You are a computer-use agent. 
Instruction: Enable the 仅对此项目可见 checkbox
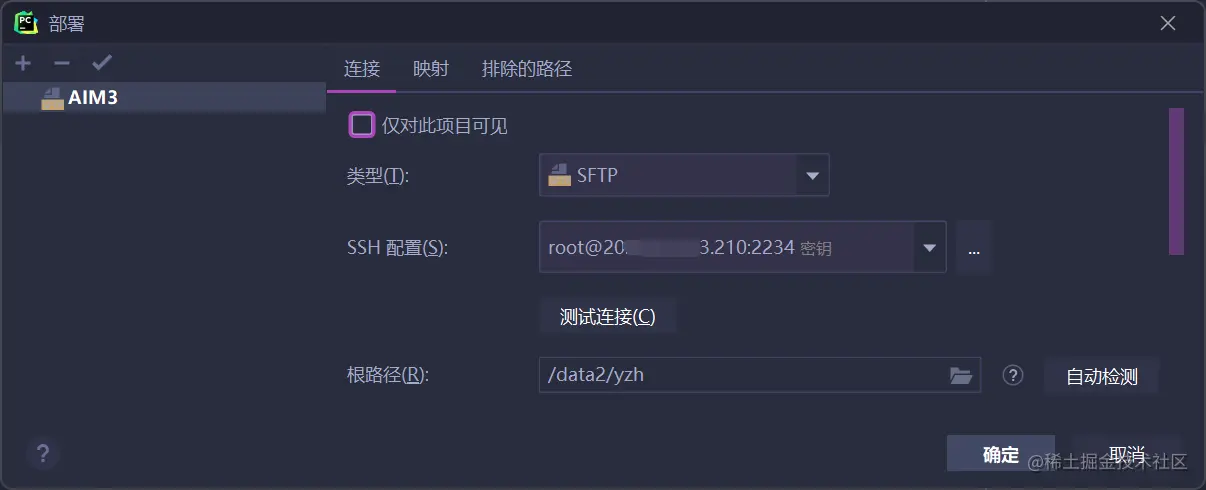[x=361, y=125]
